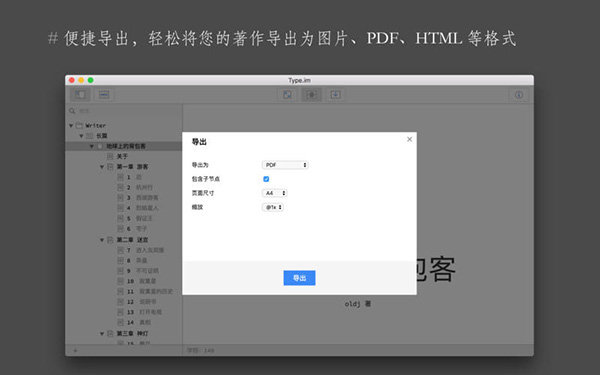
Task: Click the document icon of section 7
Action: pos(120,250)
